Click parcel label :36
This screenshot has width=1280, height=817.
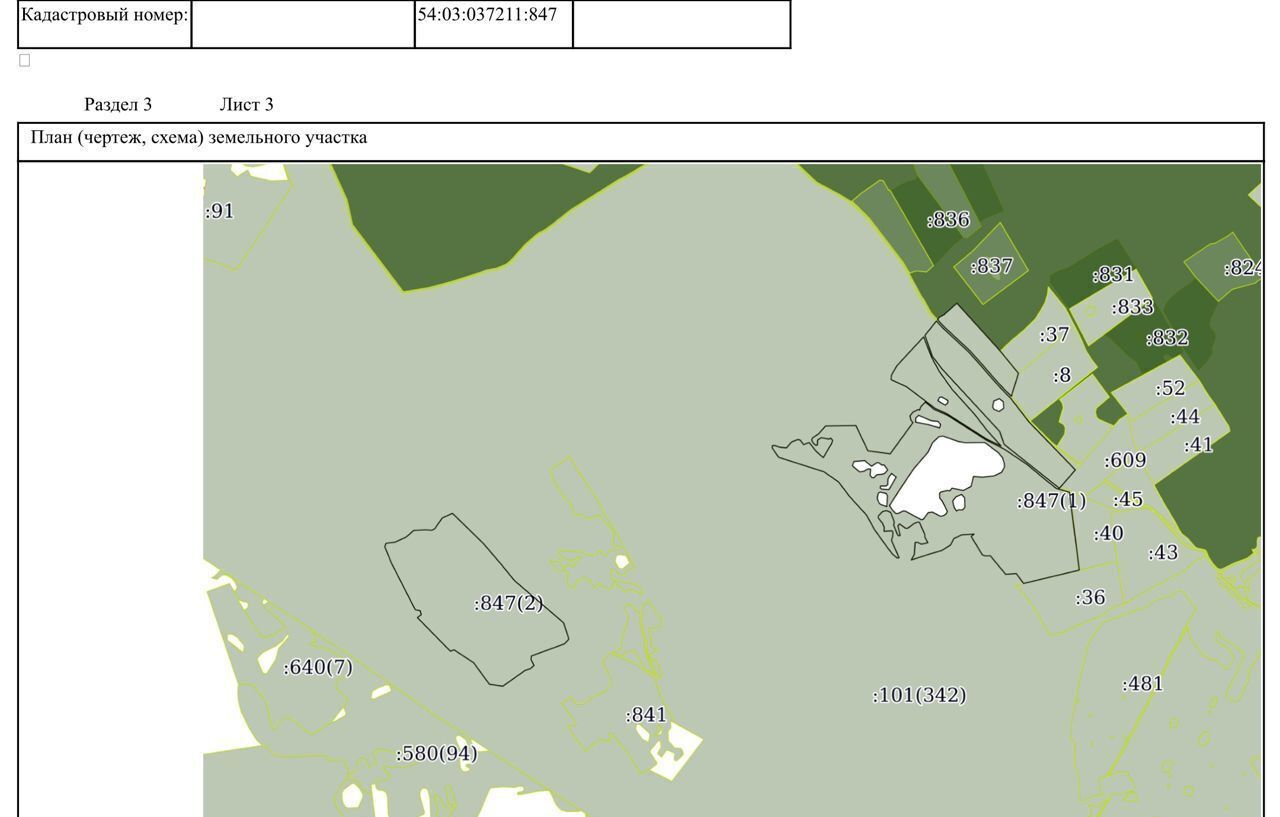click(x=1090, y=598)
